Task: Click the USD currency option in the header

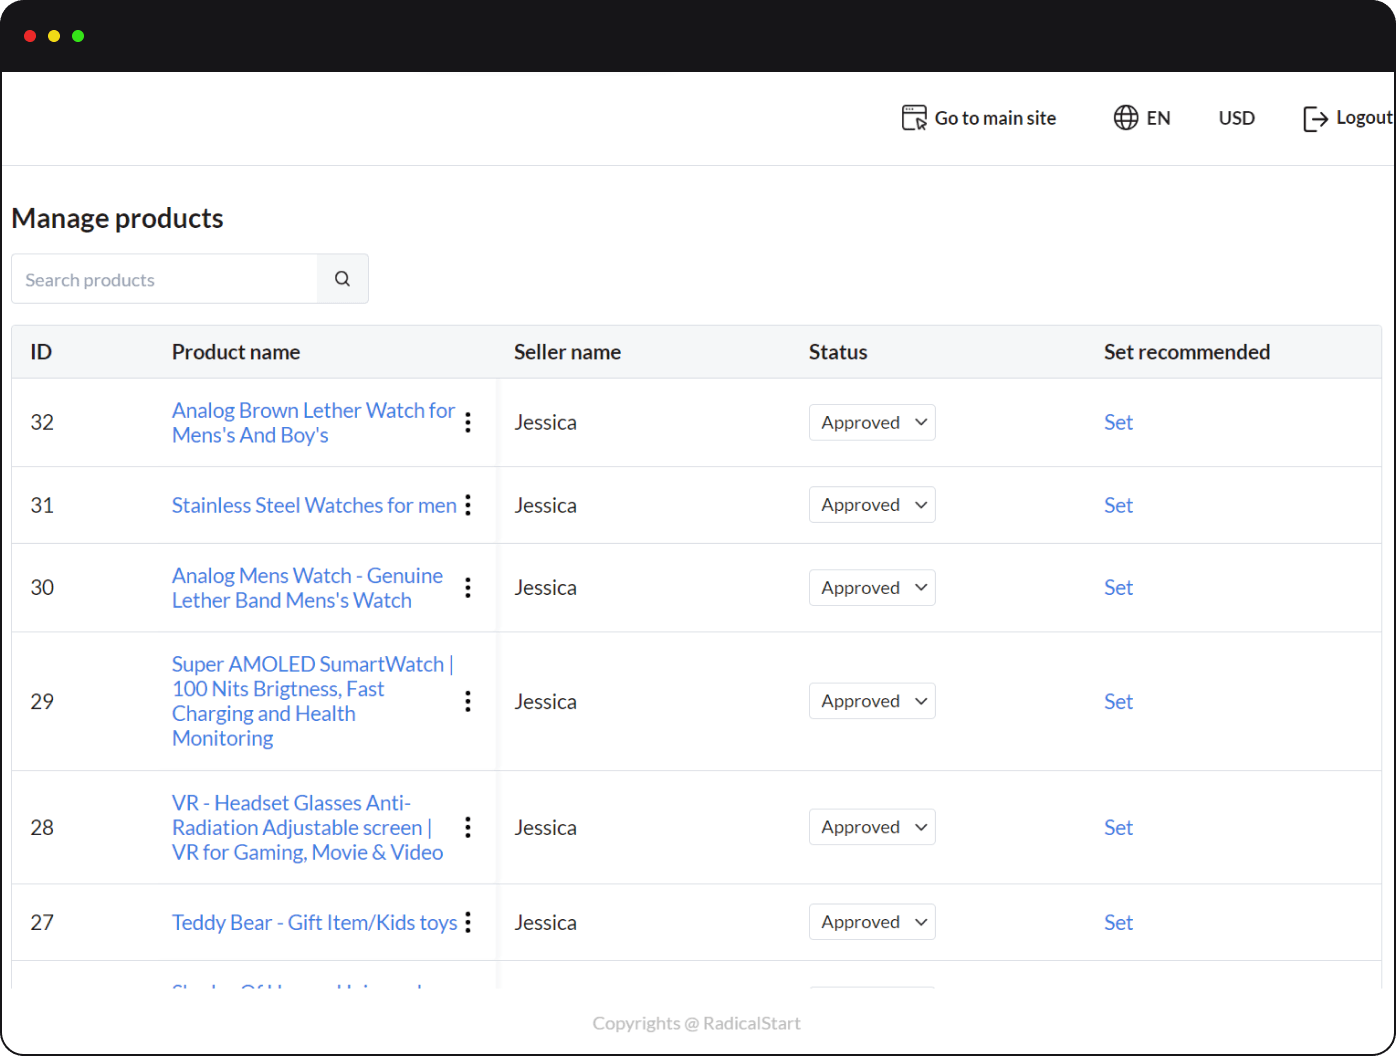Action: [x=1236, y=117]
